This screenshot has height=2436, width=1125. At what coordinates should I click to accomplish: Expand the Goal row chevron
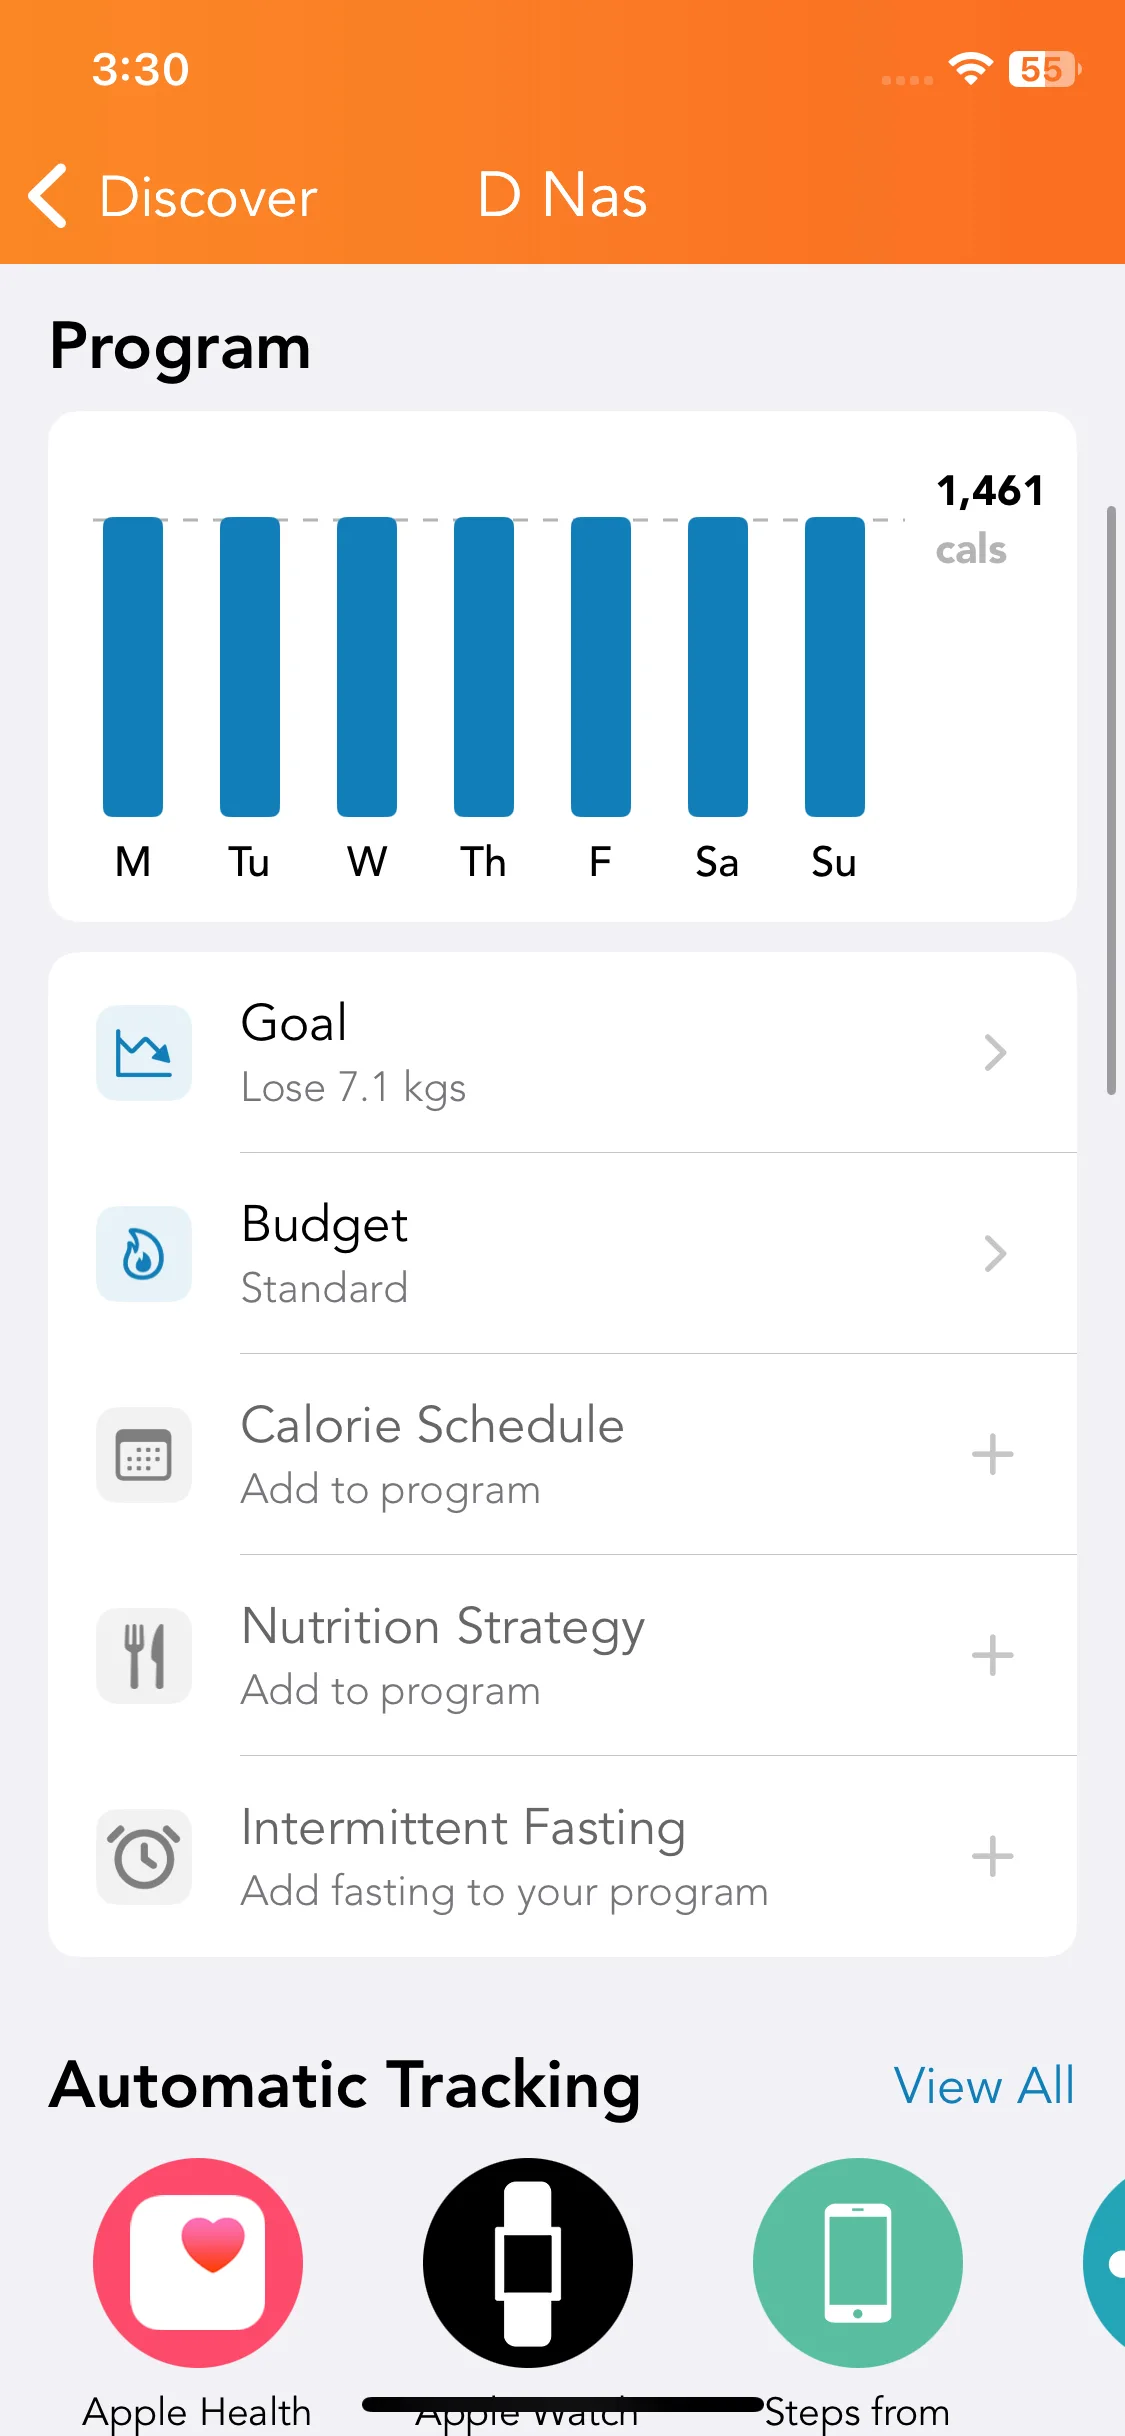[x=994, y=1053]
